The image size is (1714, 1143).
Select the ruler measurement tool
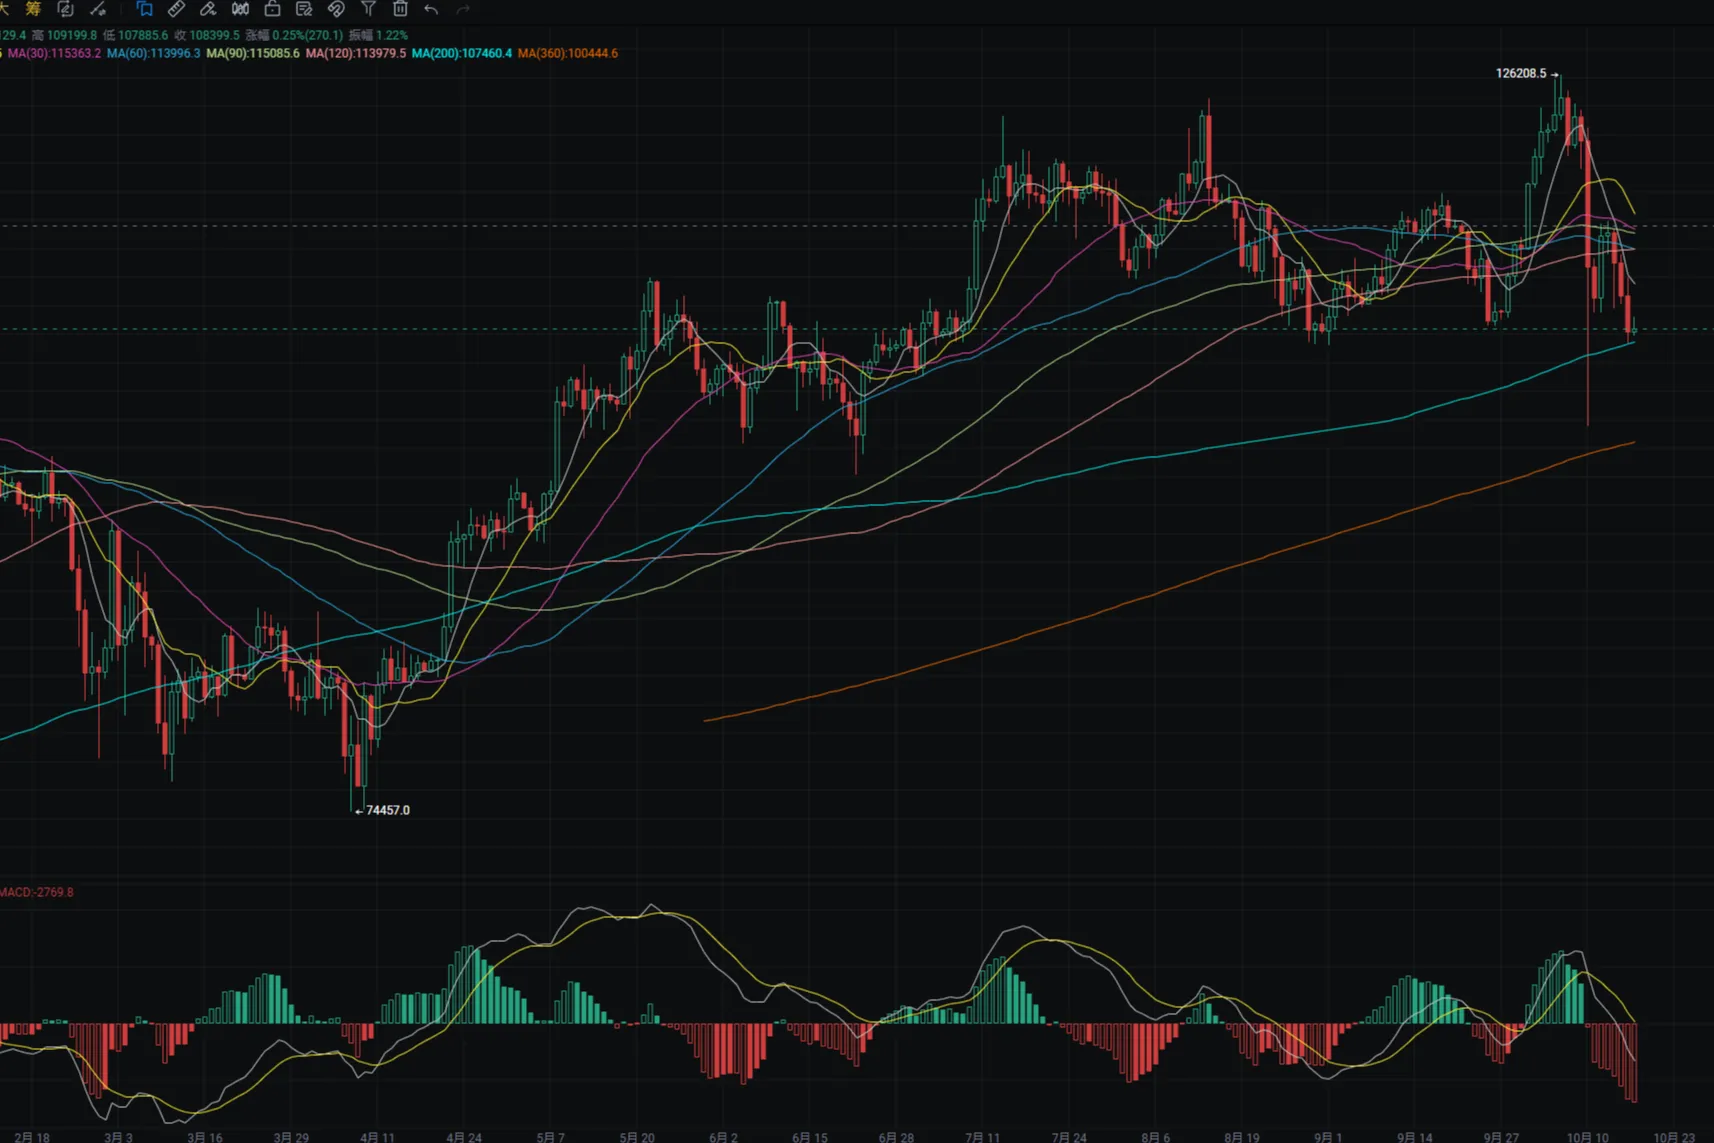coord(176,9)
